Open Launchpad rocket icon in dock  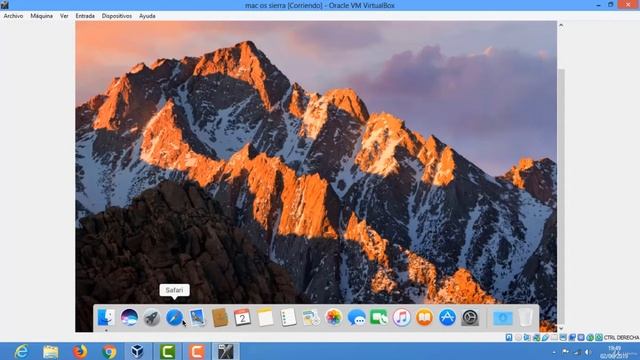152,318
